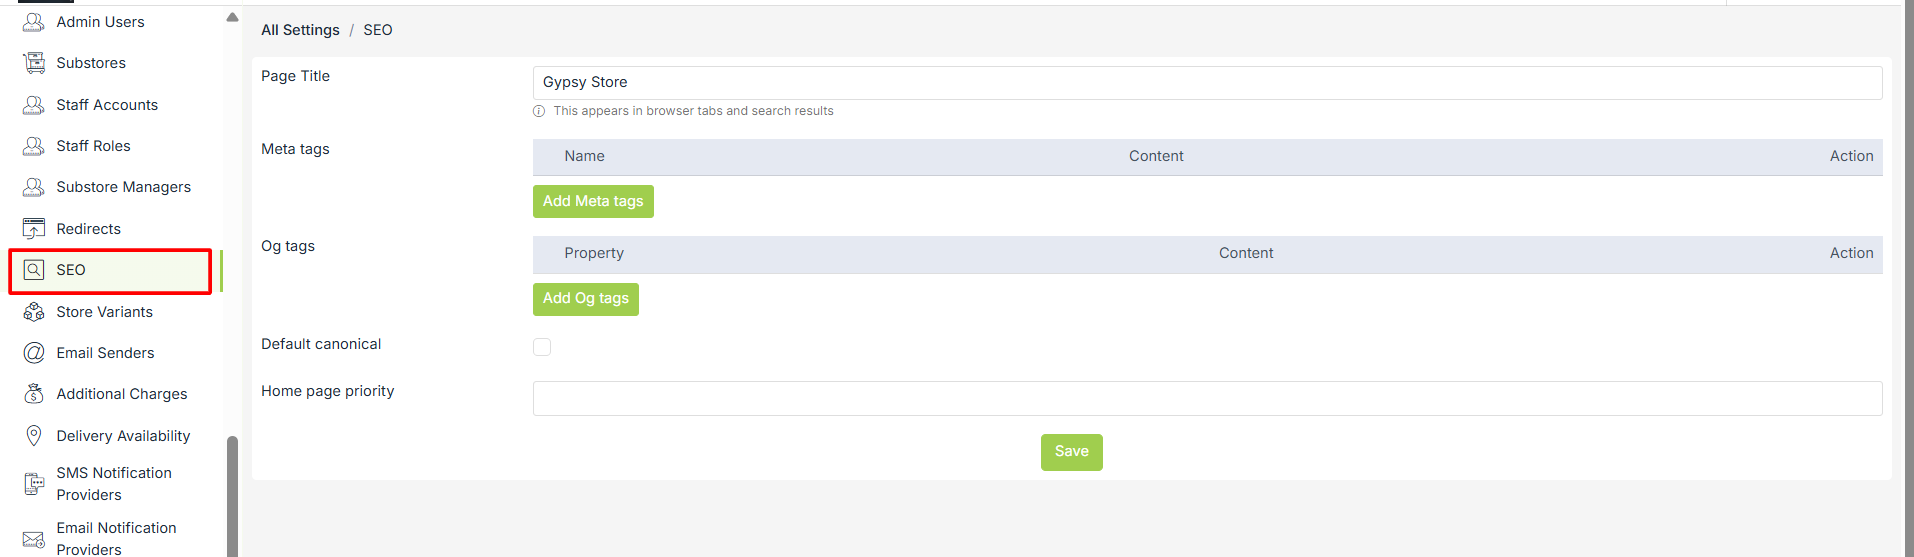Click the Additional Charges money bag icon

[34, 394]
